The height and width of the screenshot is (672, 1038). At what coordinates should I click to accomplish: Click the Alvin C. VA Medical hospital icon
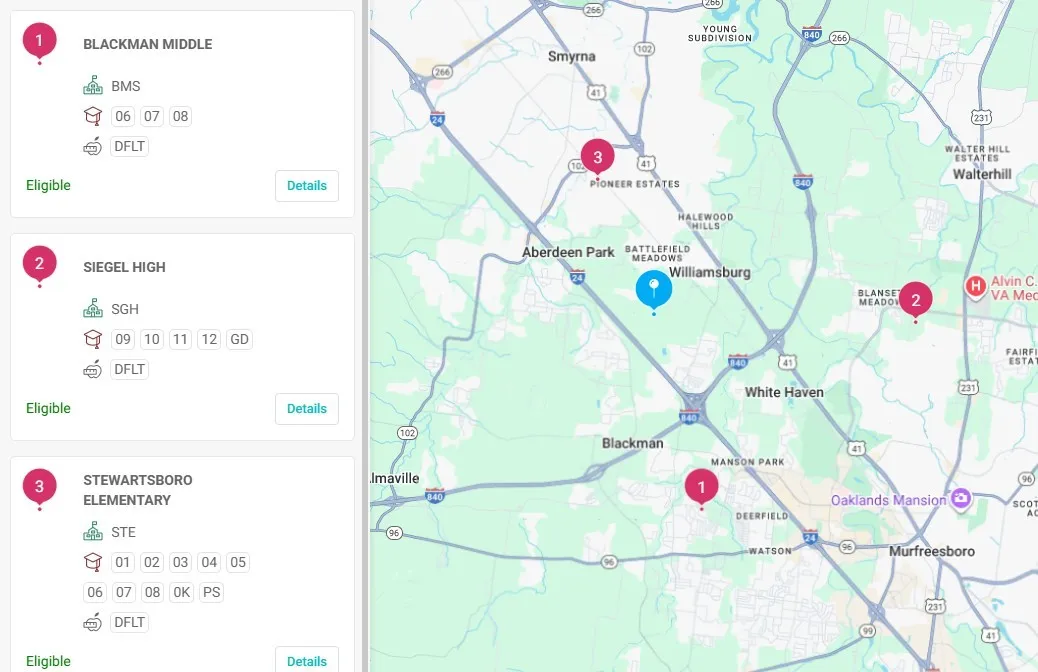click(x=975, y=287)
